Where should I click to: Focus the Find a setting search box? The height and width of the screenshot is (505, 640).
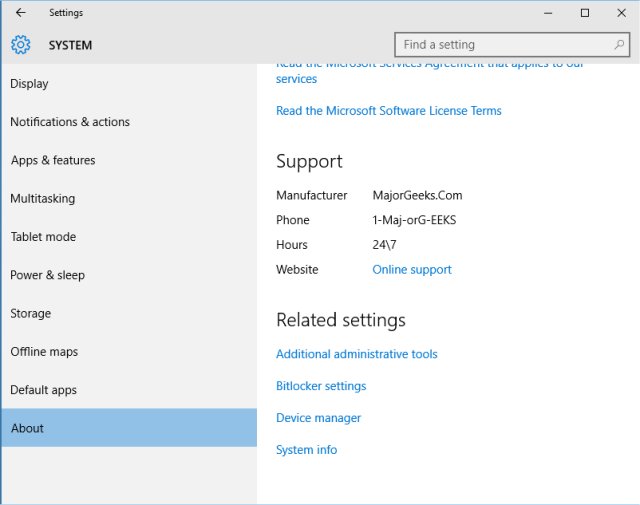coord(512,44)
